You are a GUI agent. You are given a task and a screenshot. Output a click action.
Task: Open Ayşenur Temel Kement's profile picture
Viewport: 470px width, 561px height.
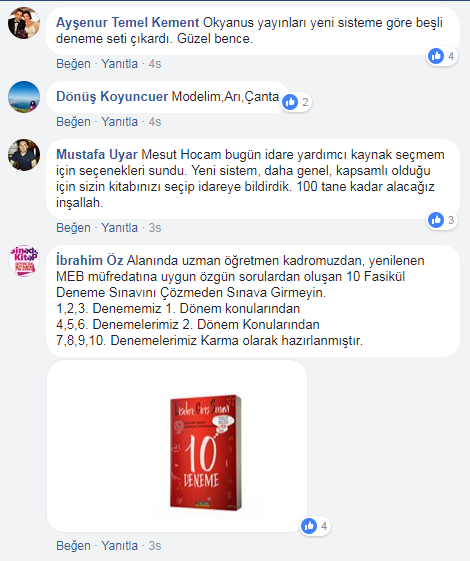pyautogui.click(x=24, y=23)
